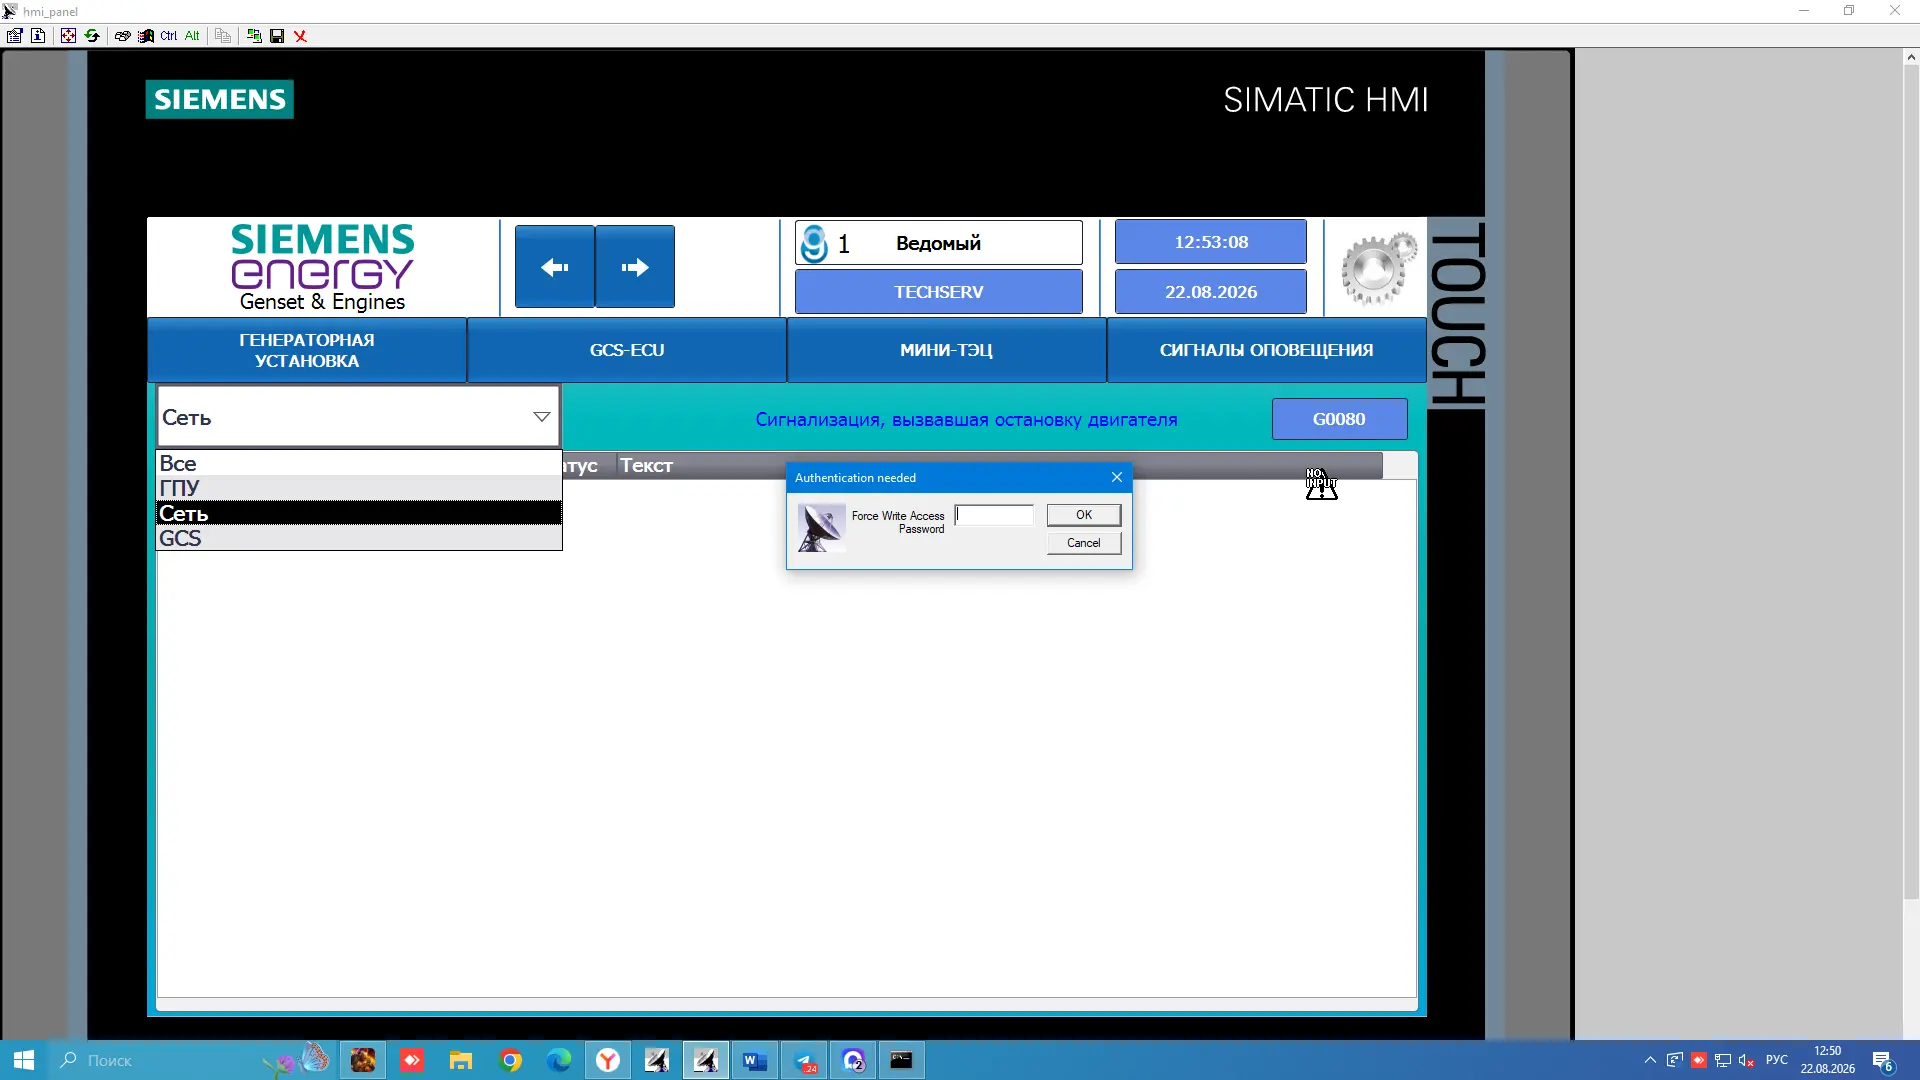
Task: Open the СИГНАЛЫ ОПОВЕЩЕНИЯ tab
Action: coord(1267,351)
